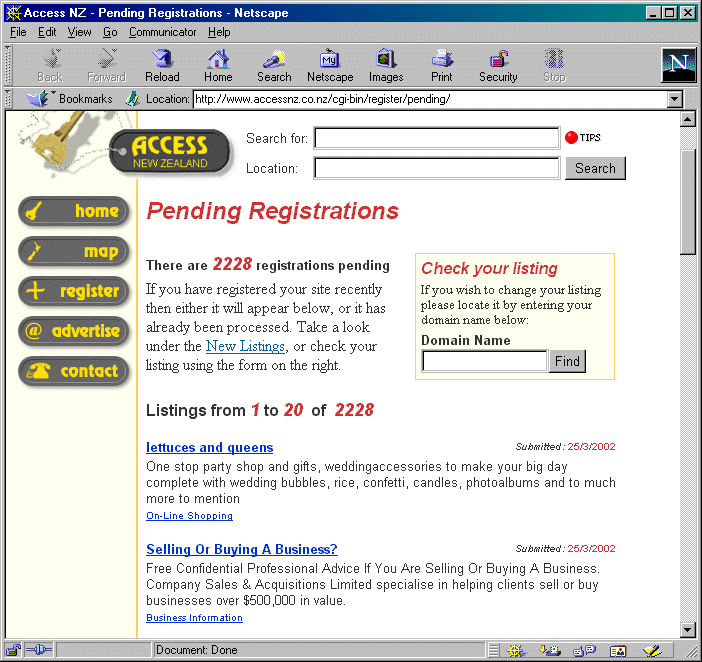The image size is (702, 662).
Task: Click the vertical scrollbar down arrow
Action: [687, 629]
